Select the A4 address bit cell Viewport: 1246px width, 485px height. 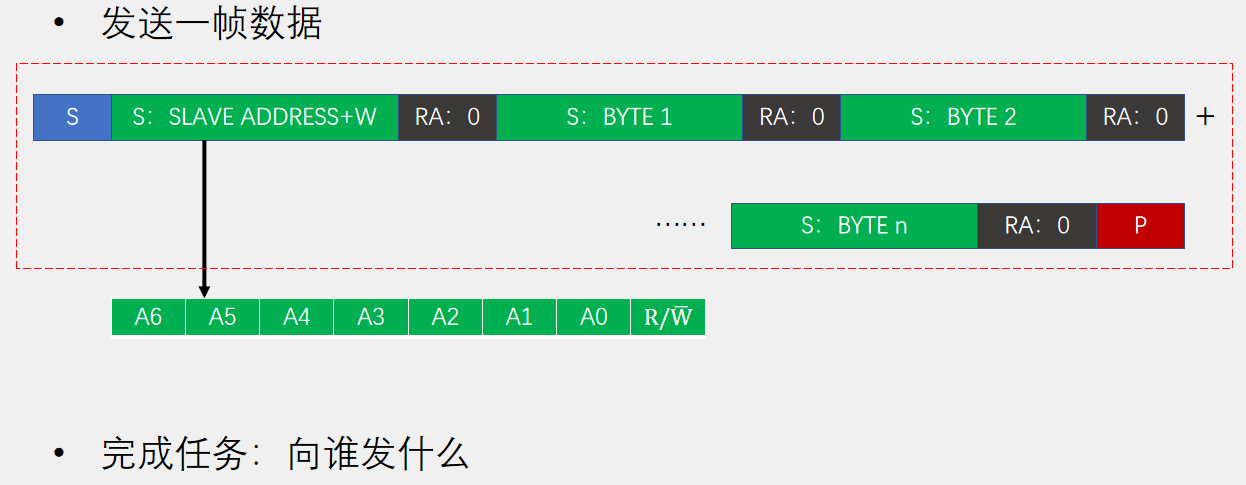pyautogui.click(x=297, y=318)
